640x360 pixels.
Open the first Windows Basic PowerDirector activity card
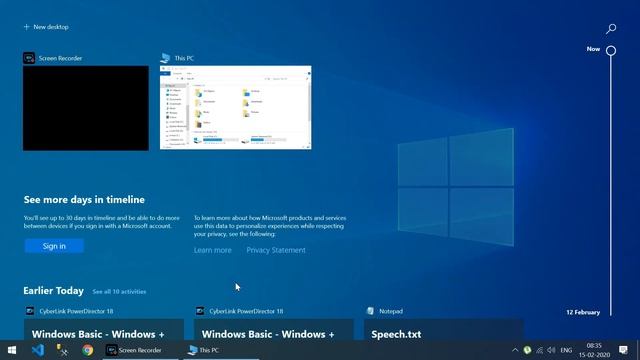point(104,329)
